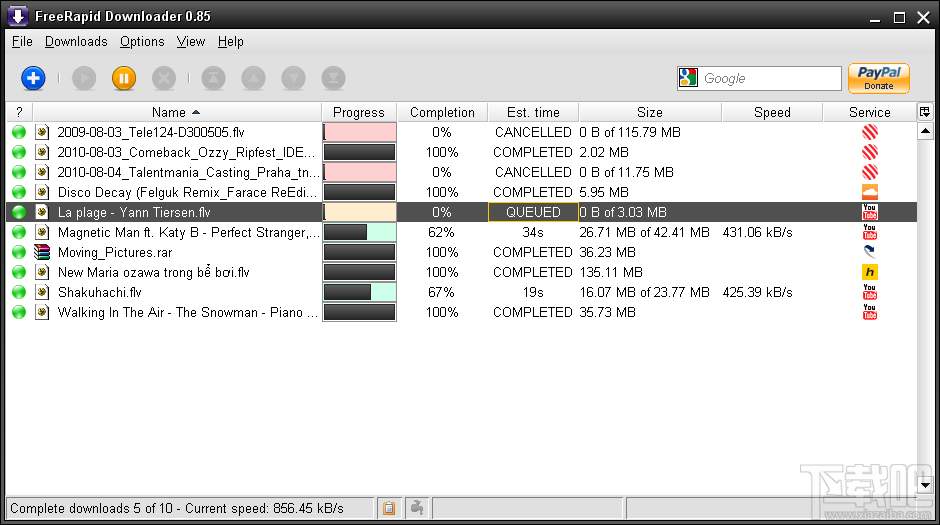Toggle clipboard monitoring icon in the status bar
This screenshot has height=525, width=940.
pos(388,508)
